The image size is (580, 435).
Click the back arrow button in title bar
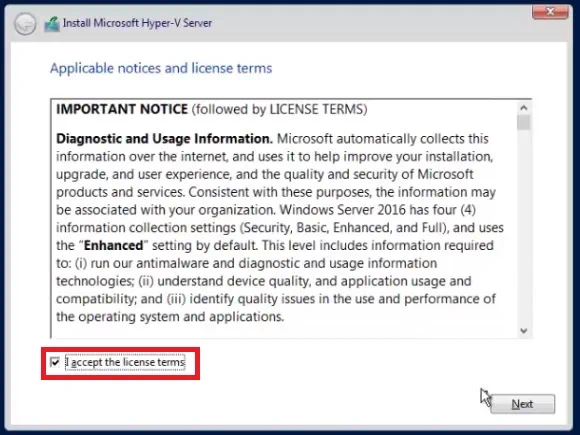click(25, 24)
